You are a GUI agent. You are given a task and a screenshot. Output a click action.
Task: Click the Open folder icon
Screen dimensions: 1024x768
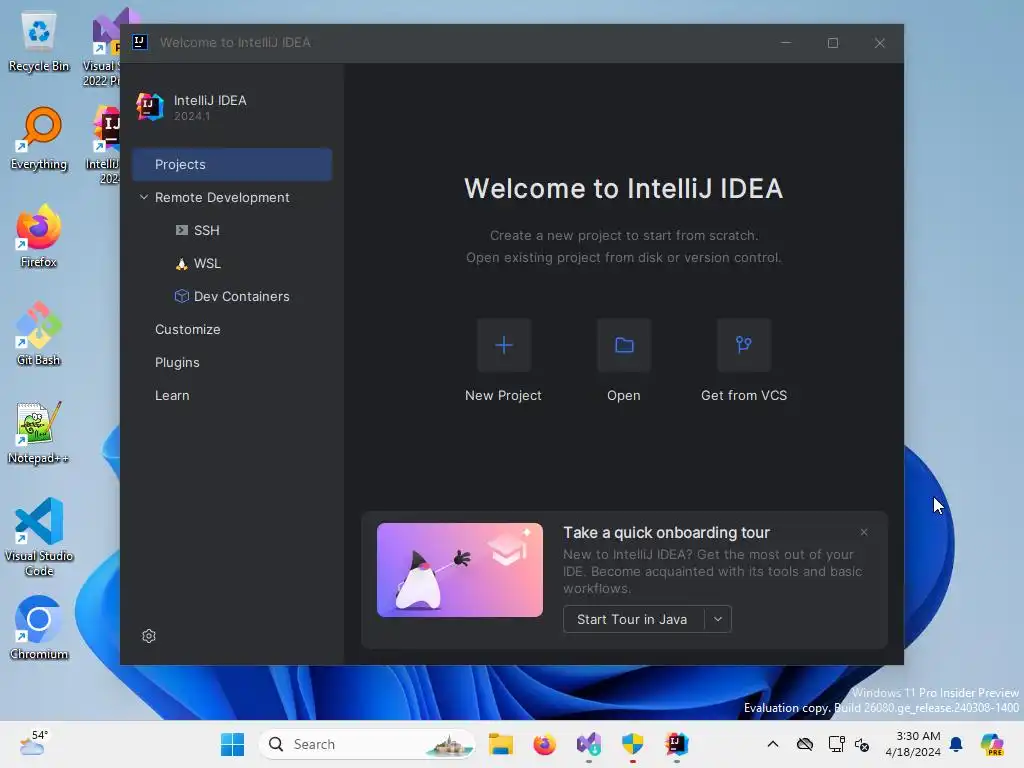click(624, 345)
